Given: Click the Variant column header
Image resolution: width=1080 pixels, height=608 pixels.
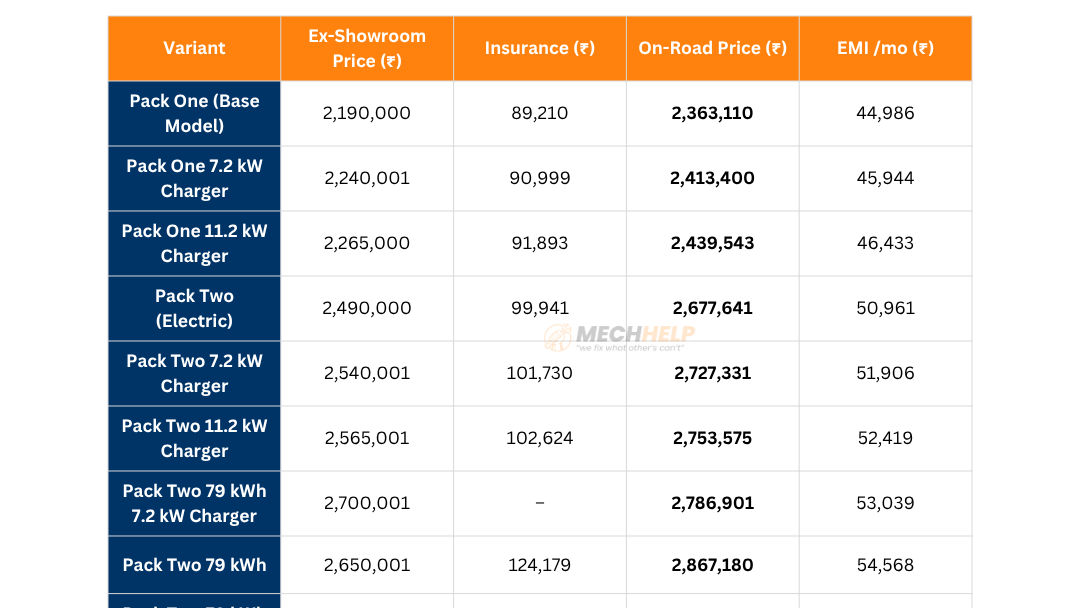Looking at the screenshot, I should [194, 48].
